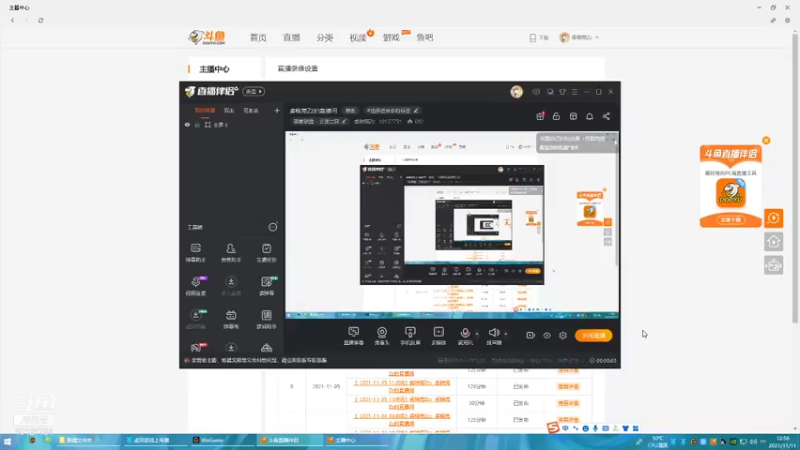Screen dimensions: 800x450
Task: Switch to WeGame in the taskbar
Action: pos(209,440)
